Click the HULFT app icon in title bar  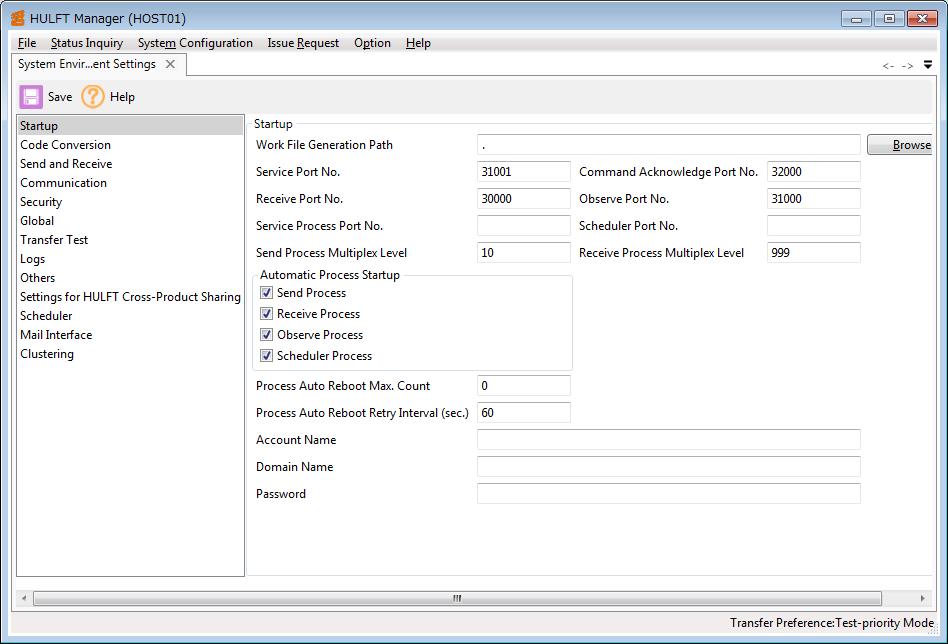(18, 18)
